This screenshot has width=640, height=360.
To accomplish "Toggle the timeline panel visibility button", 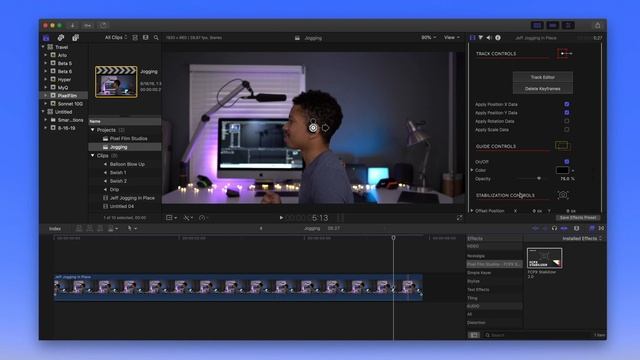I will [x=553, y=25].
